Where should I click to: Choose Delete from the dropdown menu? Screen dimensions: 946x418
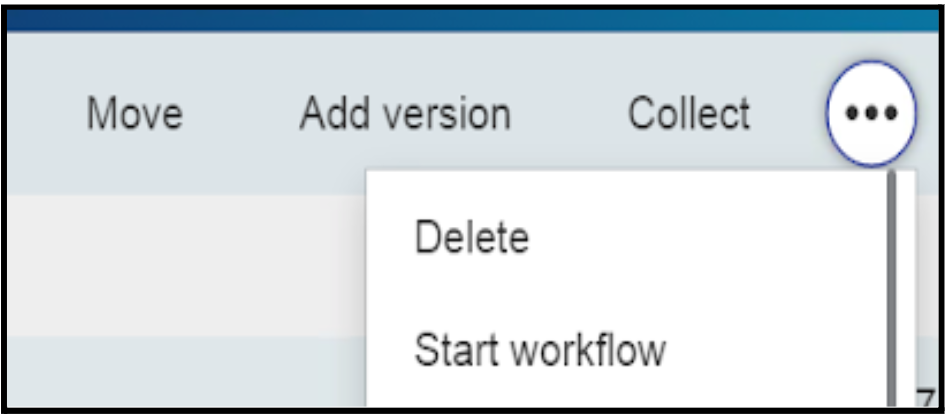pos(471,239)
